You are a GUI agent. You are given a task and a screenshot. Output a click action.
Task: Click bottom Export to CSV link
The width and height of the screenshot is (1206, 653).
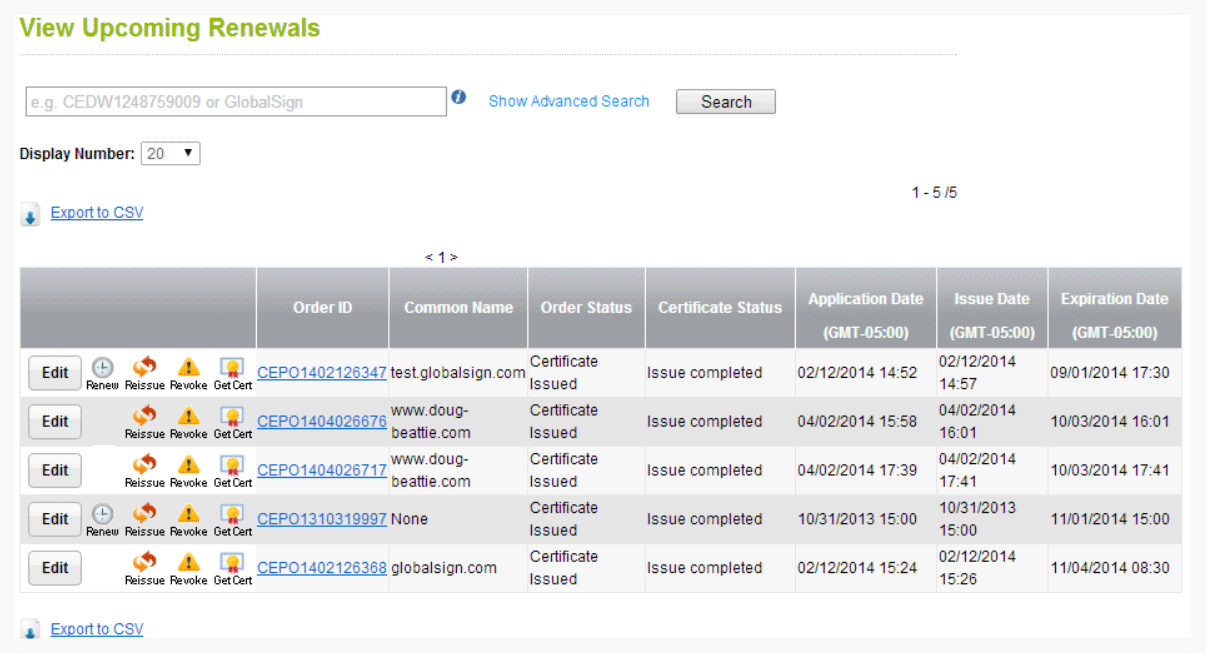pyautogui.click(x=97, y=629)
